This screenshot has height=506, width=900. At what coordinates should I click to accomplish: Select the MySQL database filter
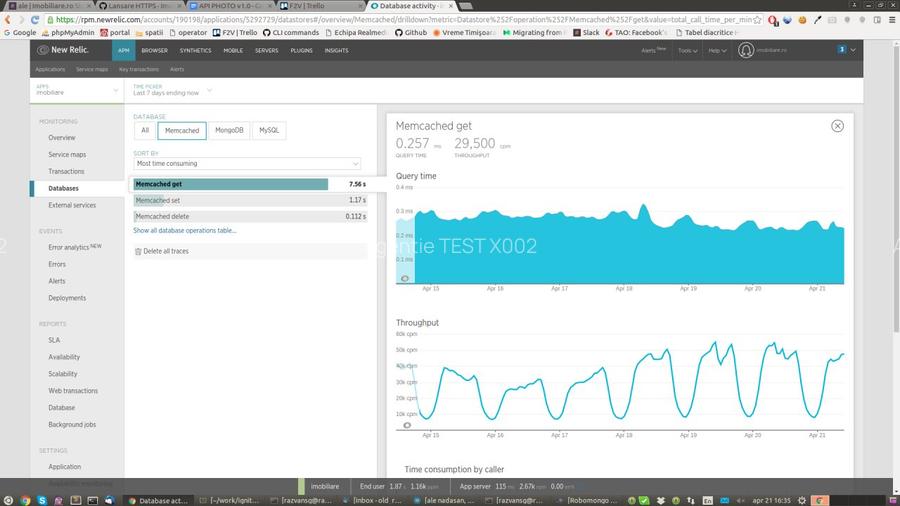tap(269, 130)
